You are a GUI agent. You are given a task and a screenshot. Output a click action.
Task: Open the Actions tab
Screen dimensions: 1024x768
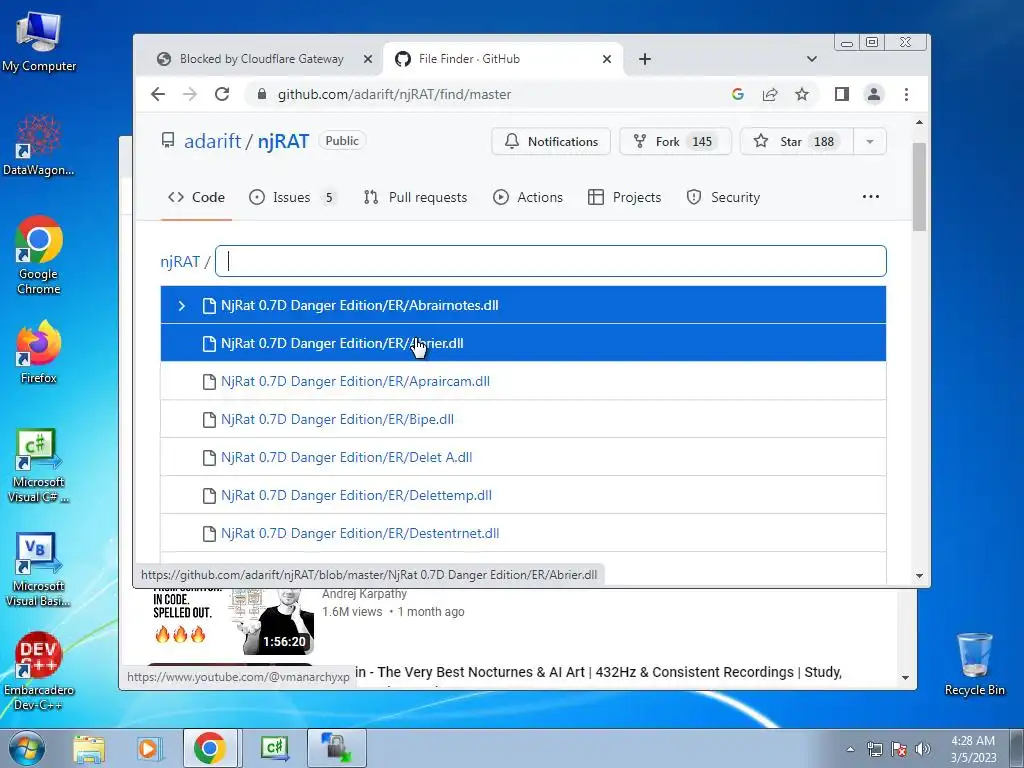(x=528, y=197)
